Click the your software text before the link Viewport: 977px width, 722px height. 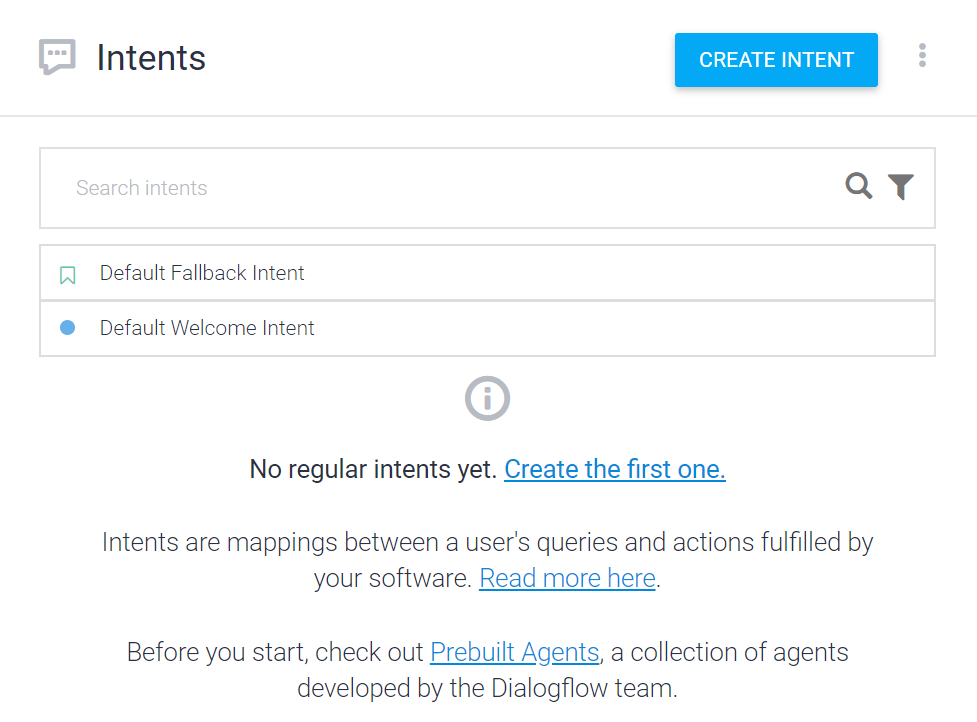tap(393, 578)
